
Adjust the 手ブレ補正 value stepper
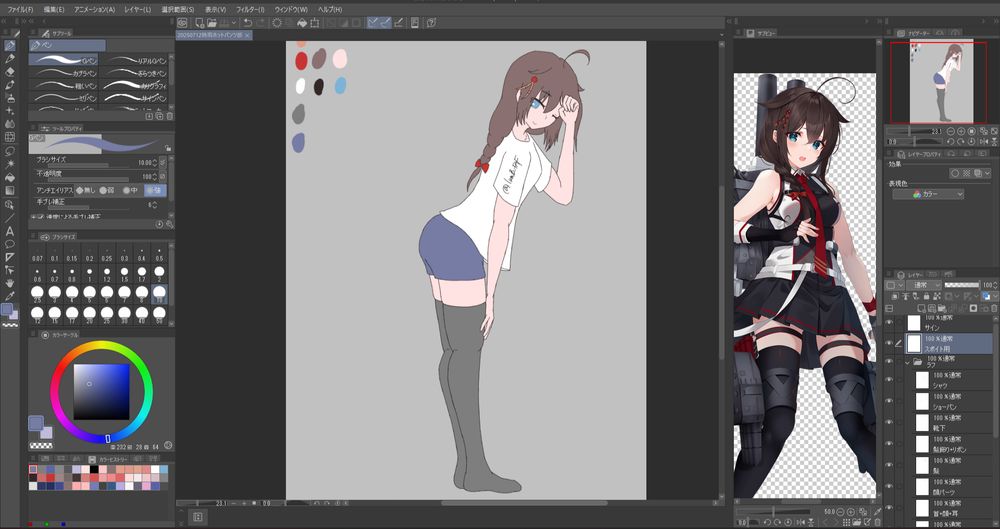tap(157, 205)
